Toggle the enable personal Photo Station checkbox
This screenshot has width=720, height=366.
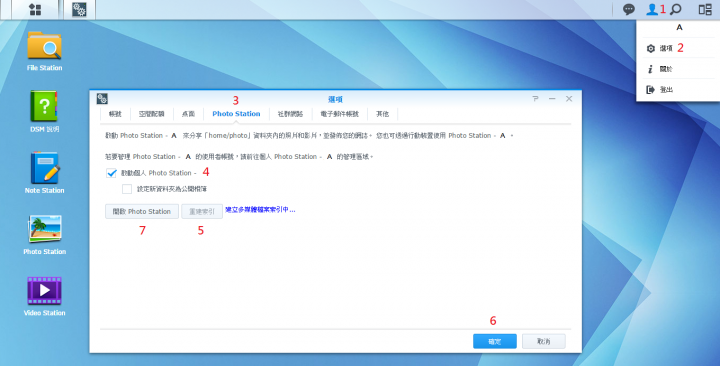(x=112, y=173)
